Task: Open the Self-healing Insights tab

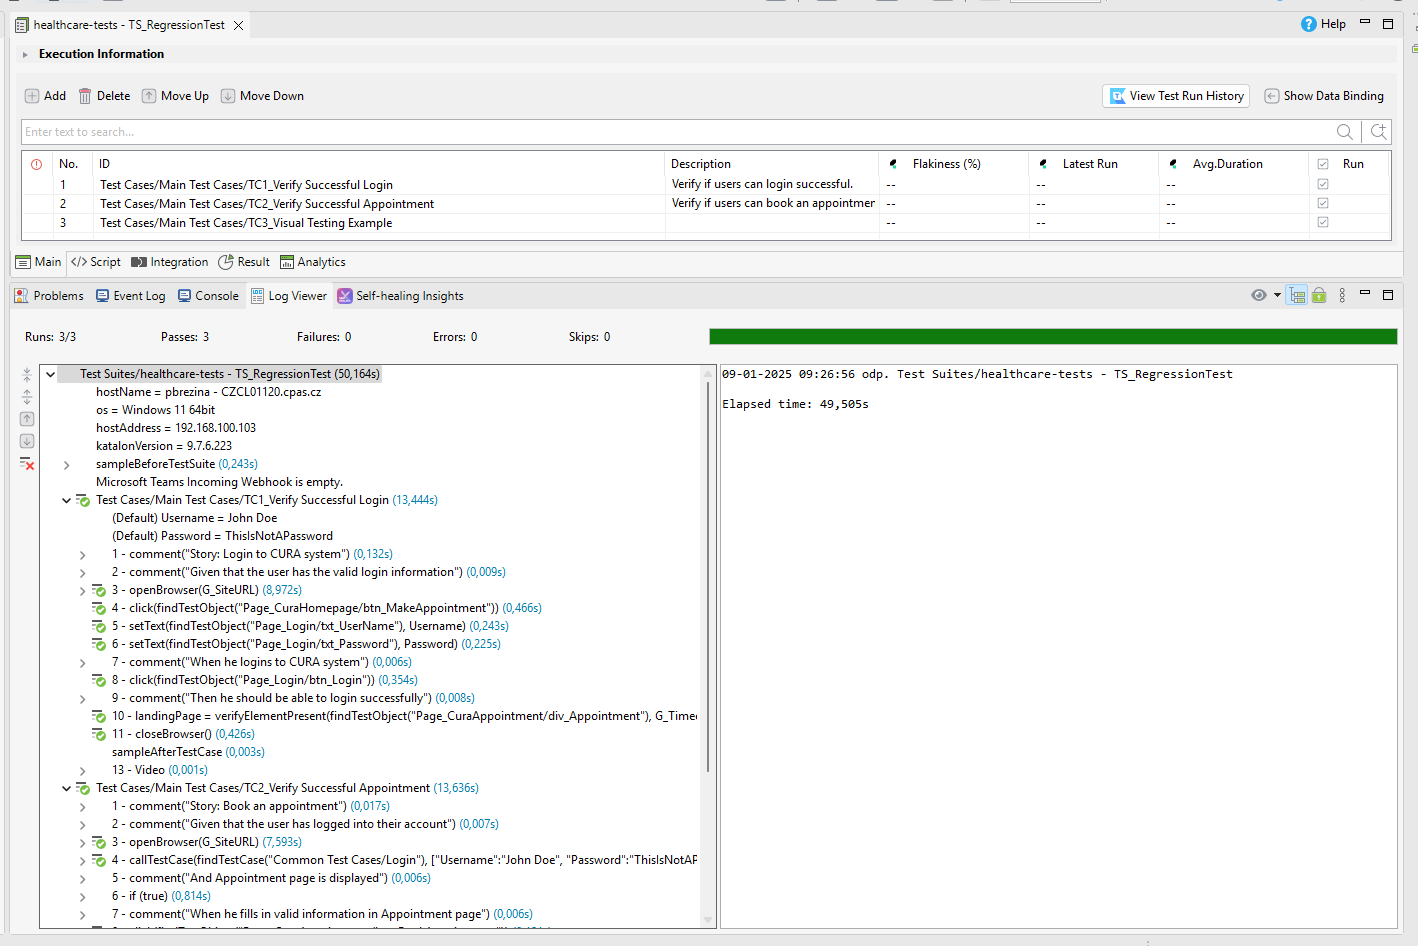Action: [x=400, y=296]
